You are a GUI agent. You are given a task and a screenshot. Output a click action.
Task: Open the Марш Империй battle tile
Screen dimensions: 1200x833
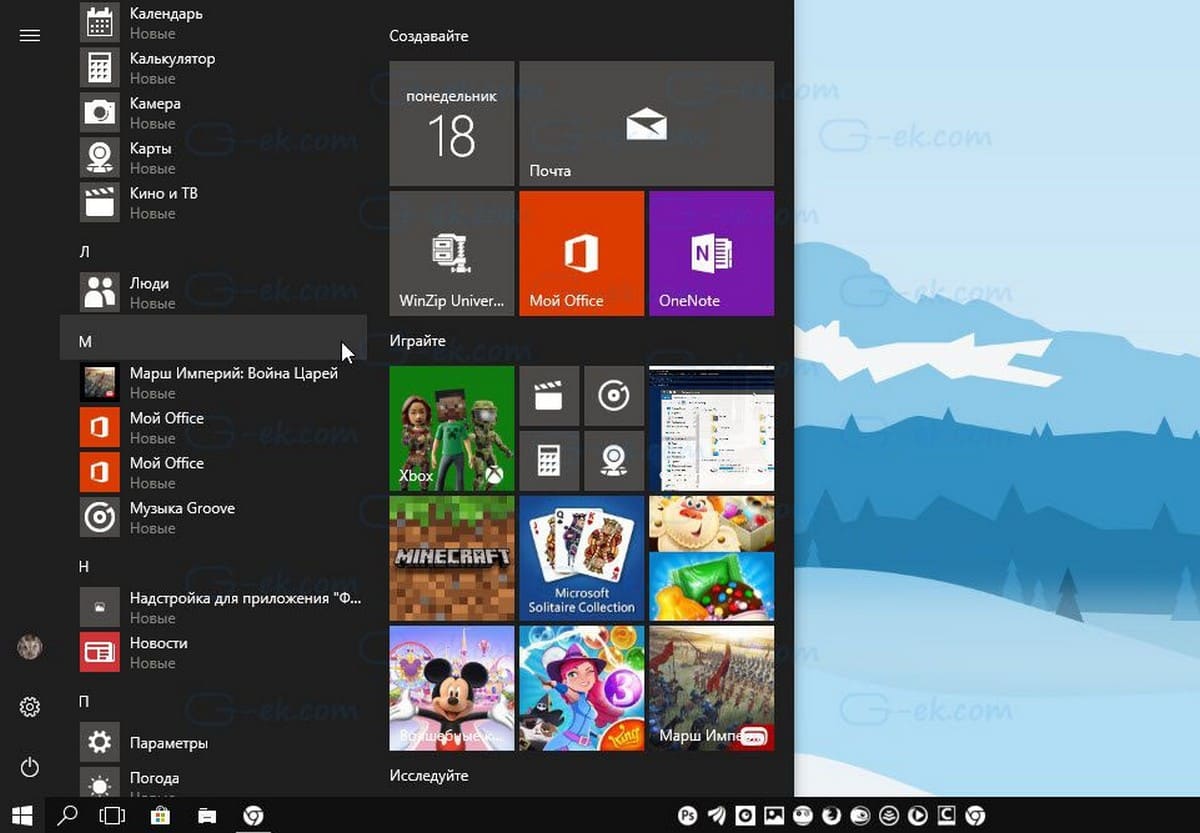(x=711, y=688)
